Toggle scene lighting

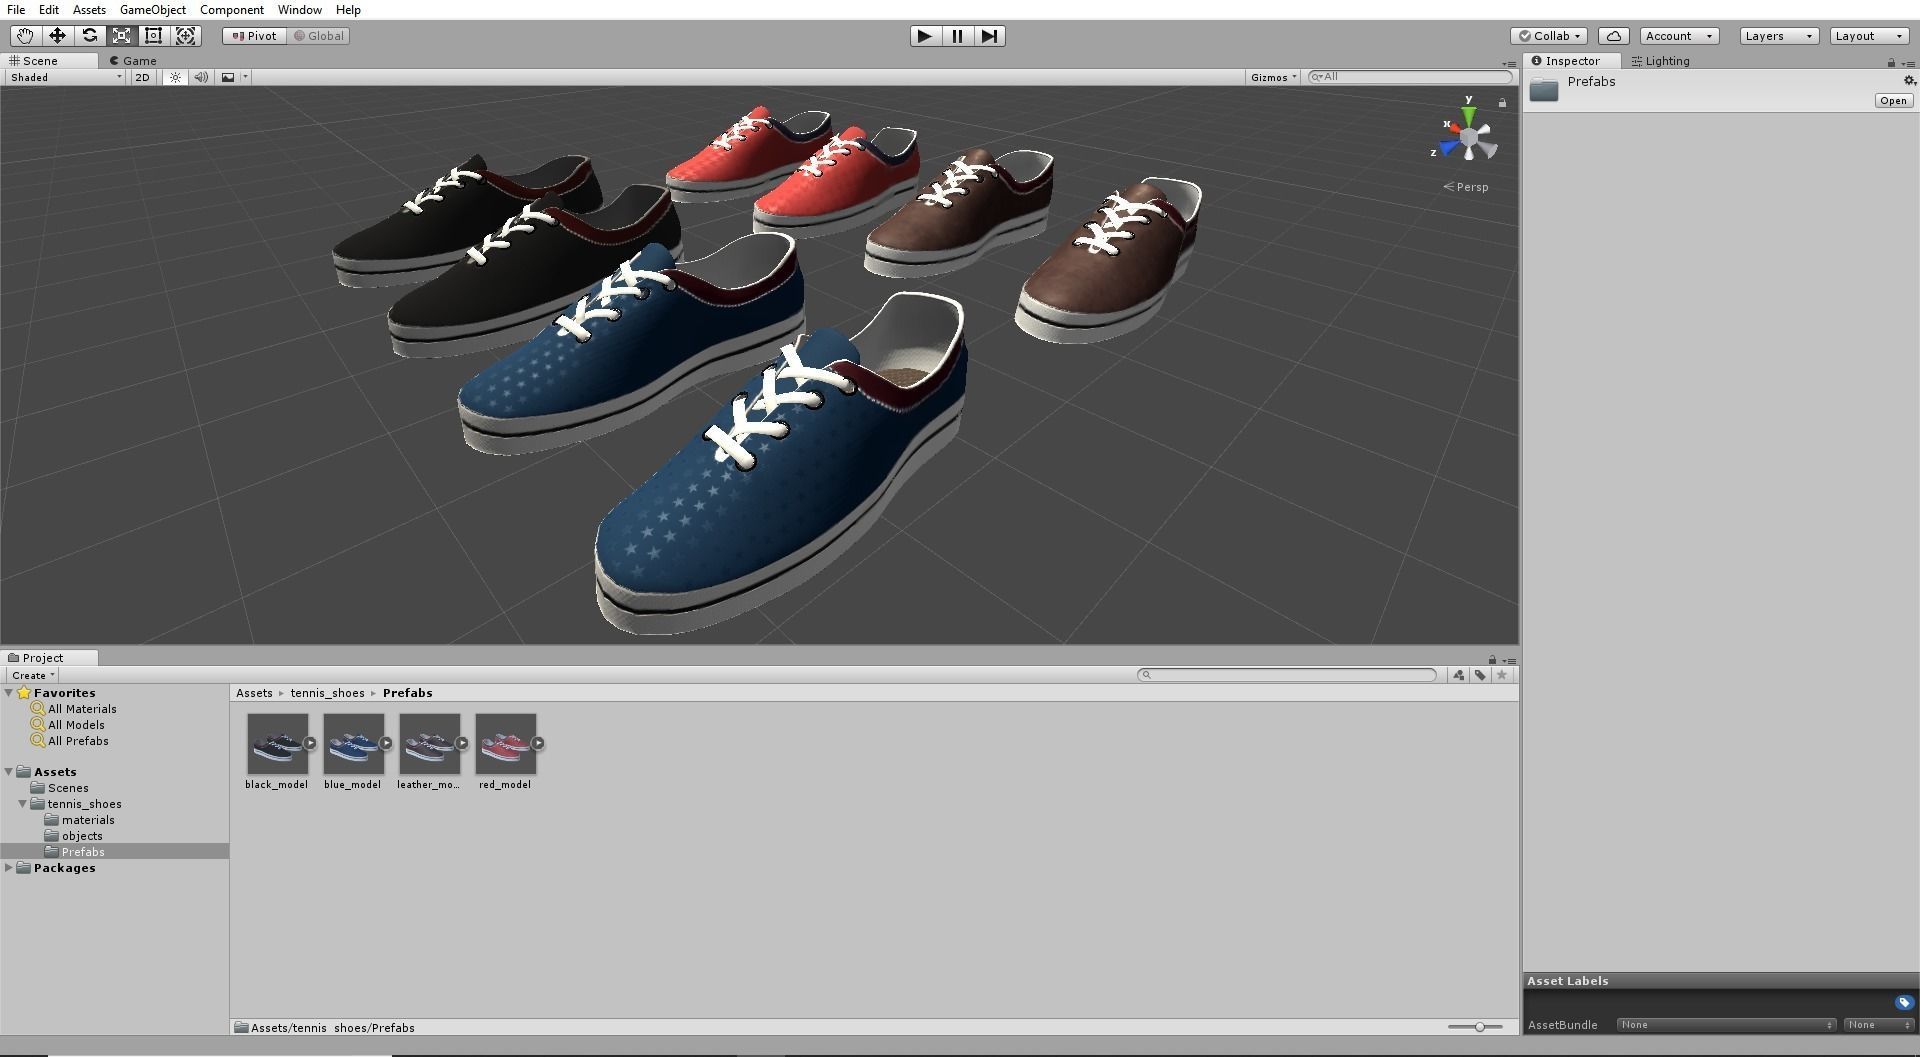click(x=175, y=77)
